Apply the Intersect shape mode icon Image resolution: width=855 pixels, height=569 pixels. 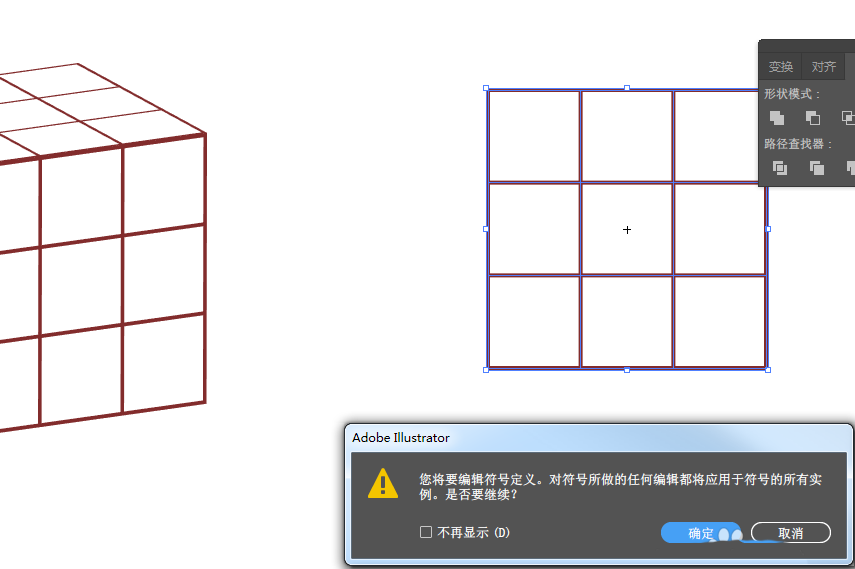coord(848,118)
